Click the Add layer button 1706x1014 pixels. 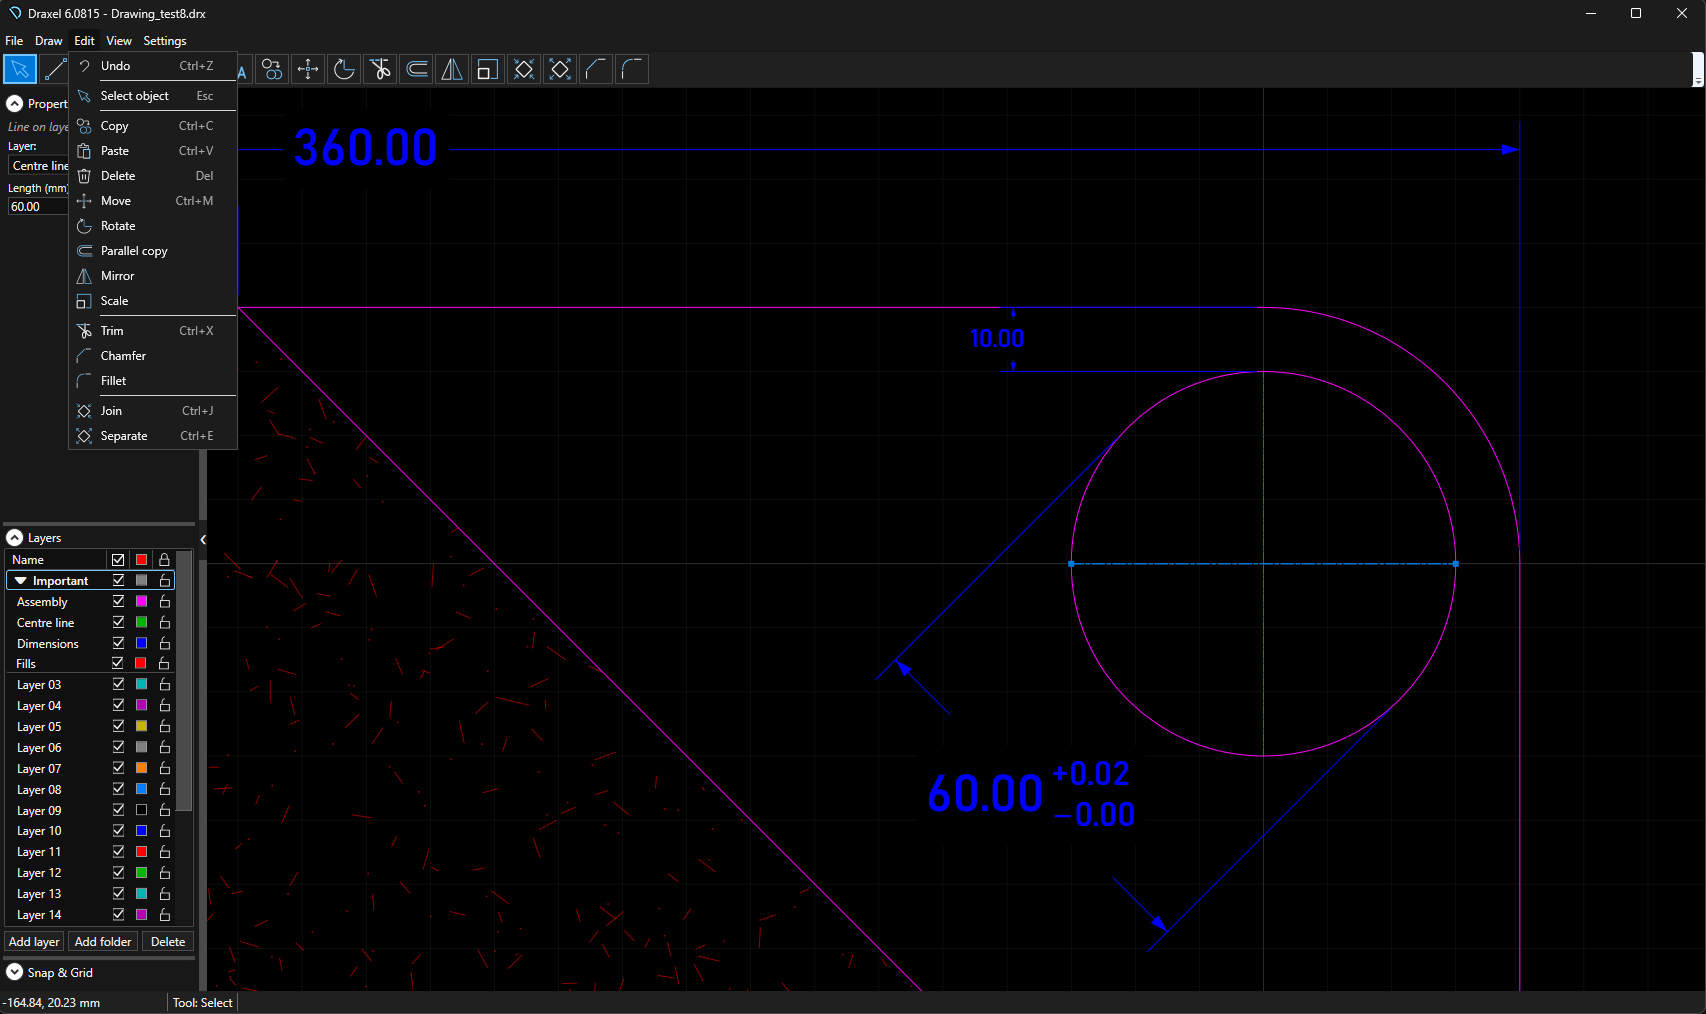coord(34,942)
